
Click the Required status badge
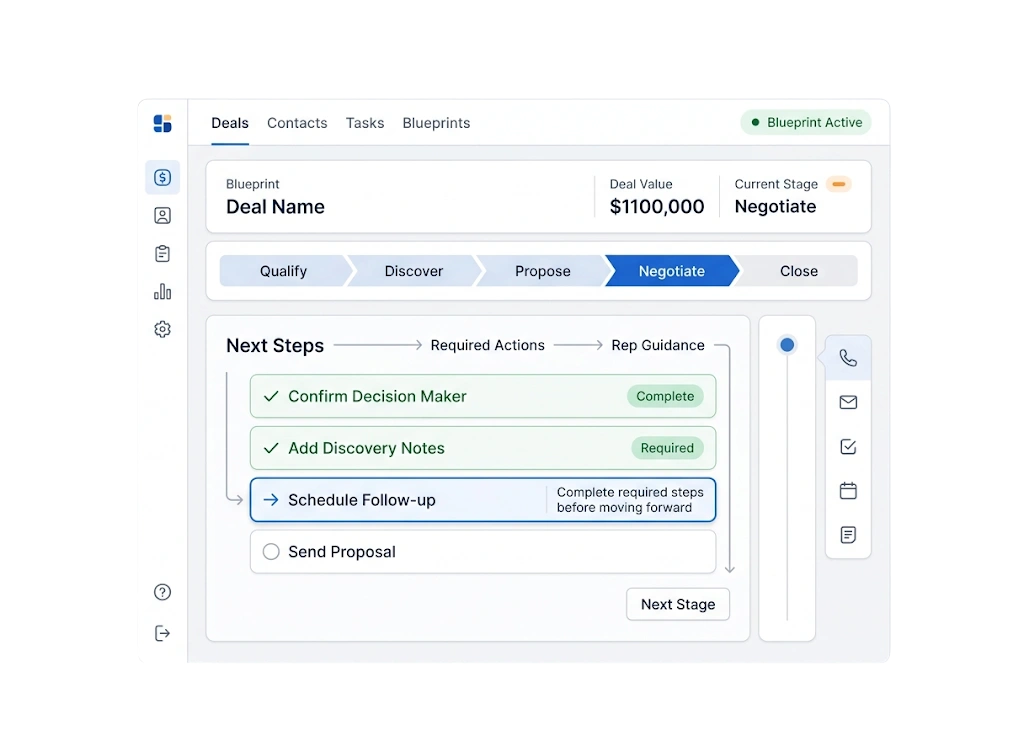tap(667, 448)
